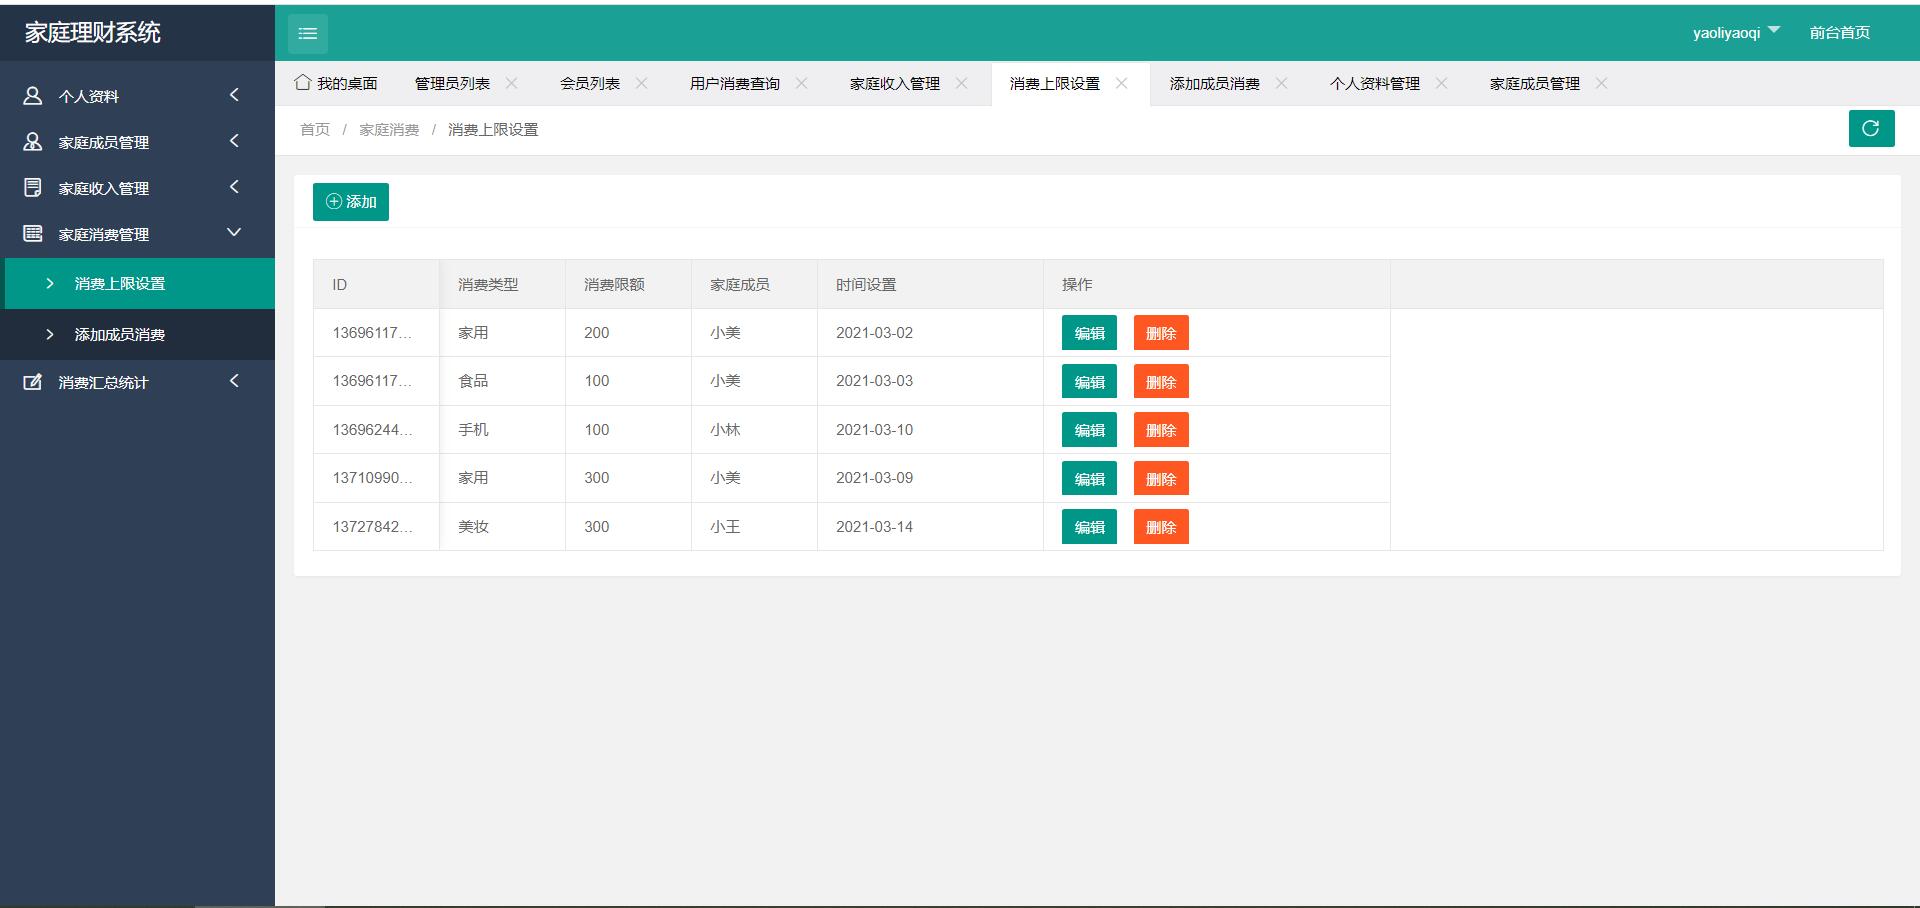Expand the 消费汇总统计 sidebar chevron
This screenshot has width=1920, height=908.
(x=234, y=381)
